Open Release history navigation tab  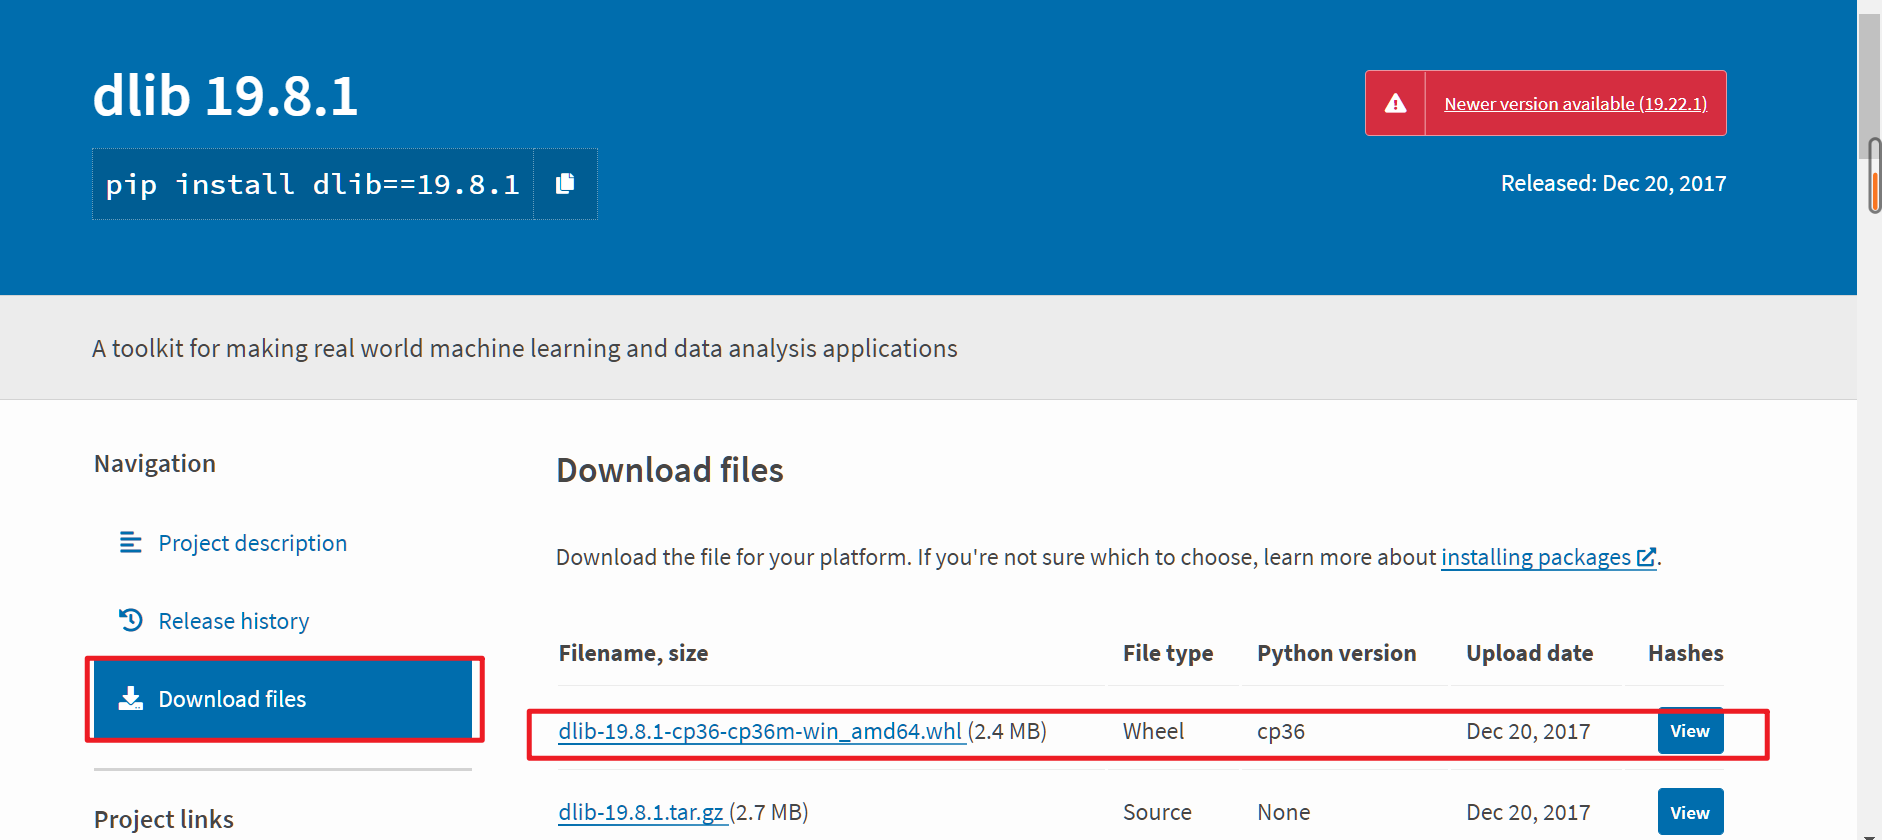pyautogui.click(x=234, y=621)
